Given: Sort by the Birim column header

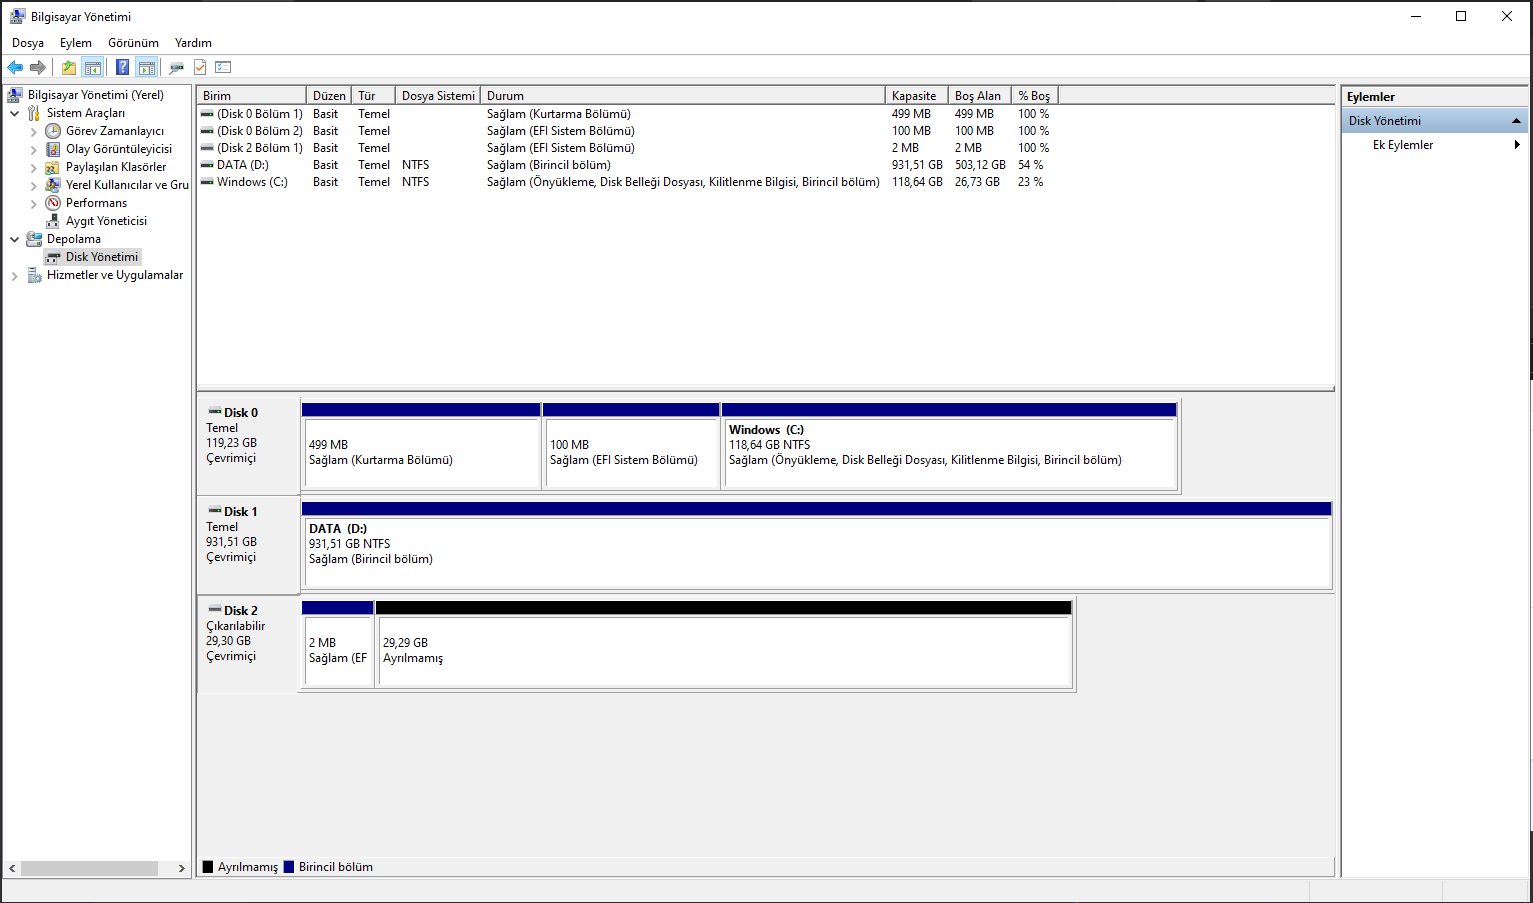Looking at the screenshot, I should coord(252,96).
